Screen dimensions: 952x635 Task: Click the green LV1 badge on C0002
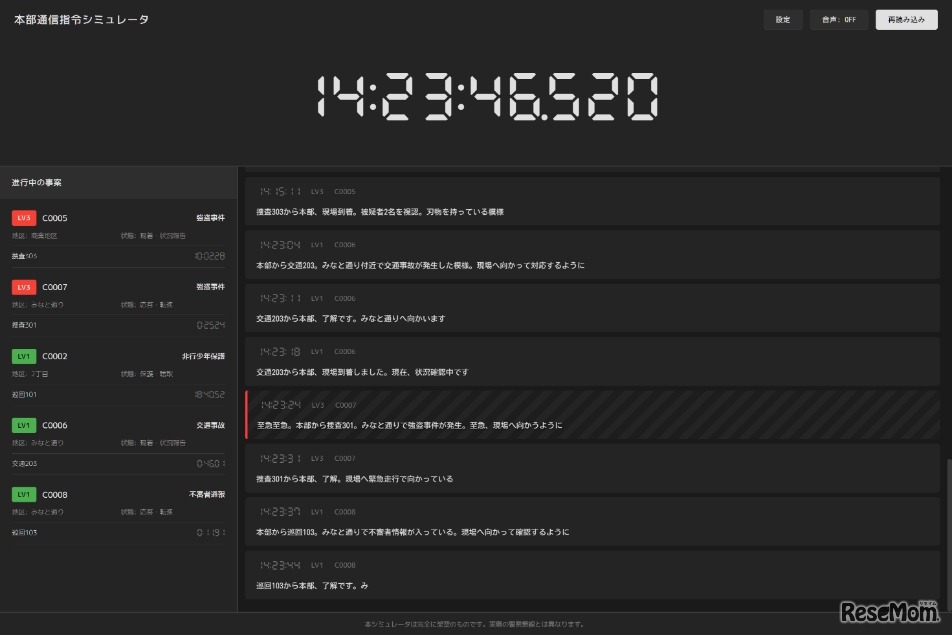click(24, 356)
